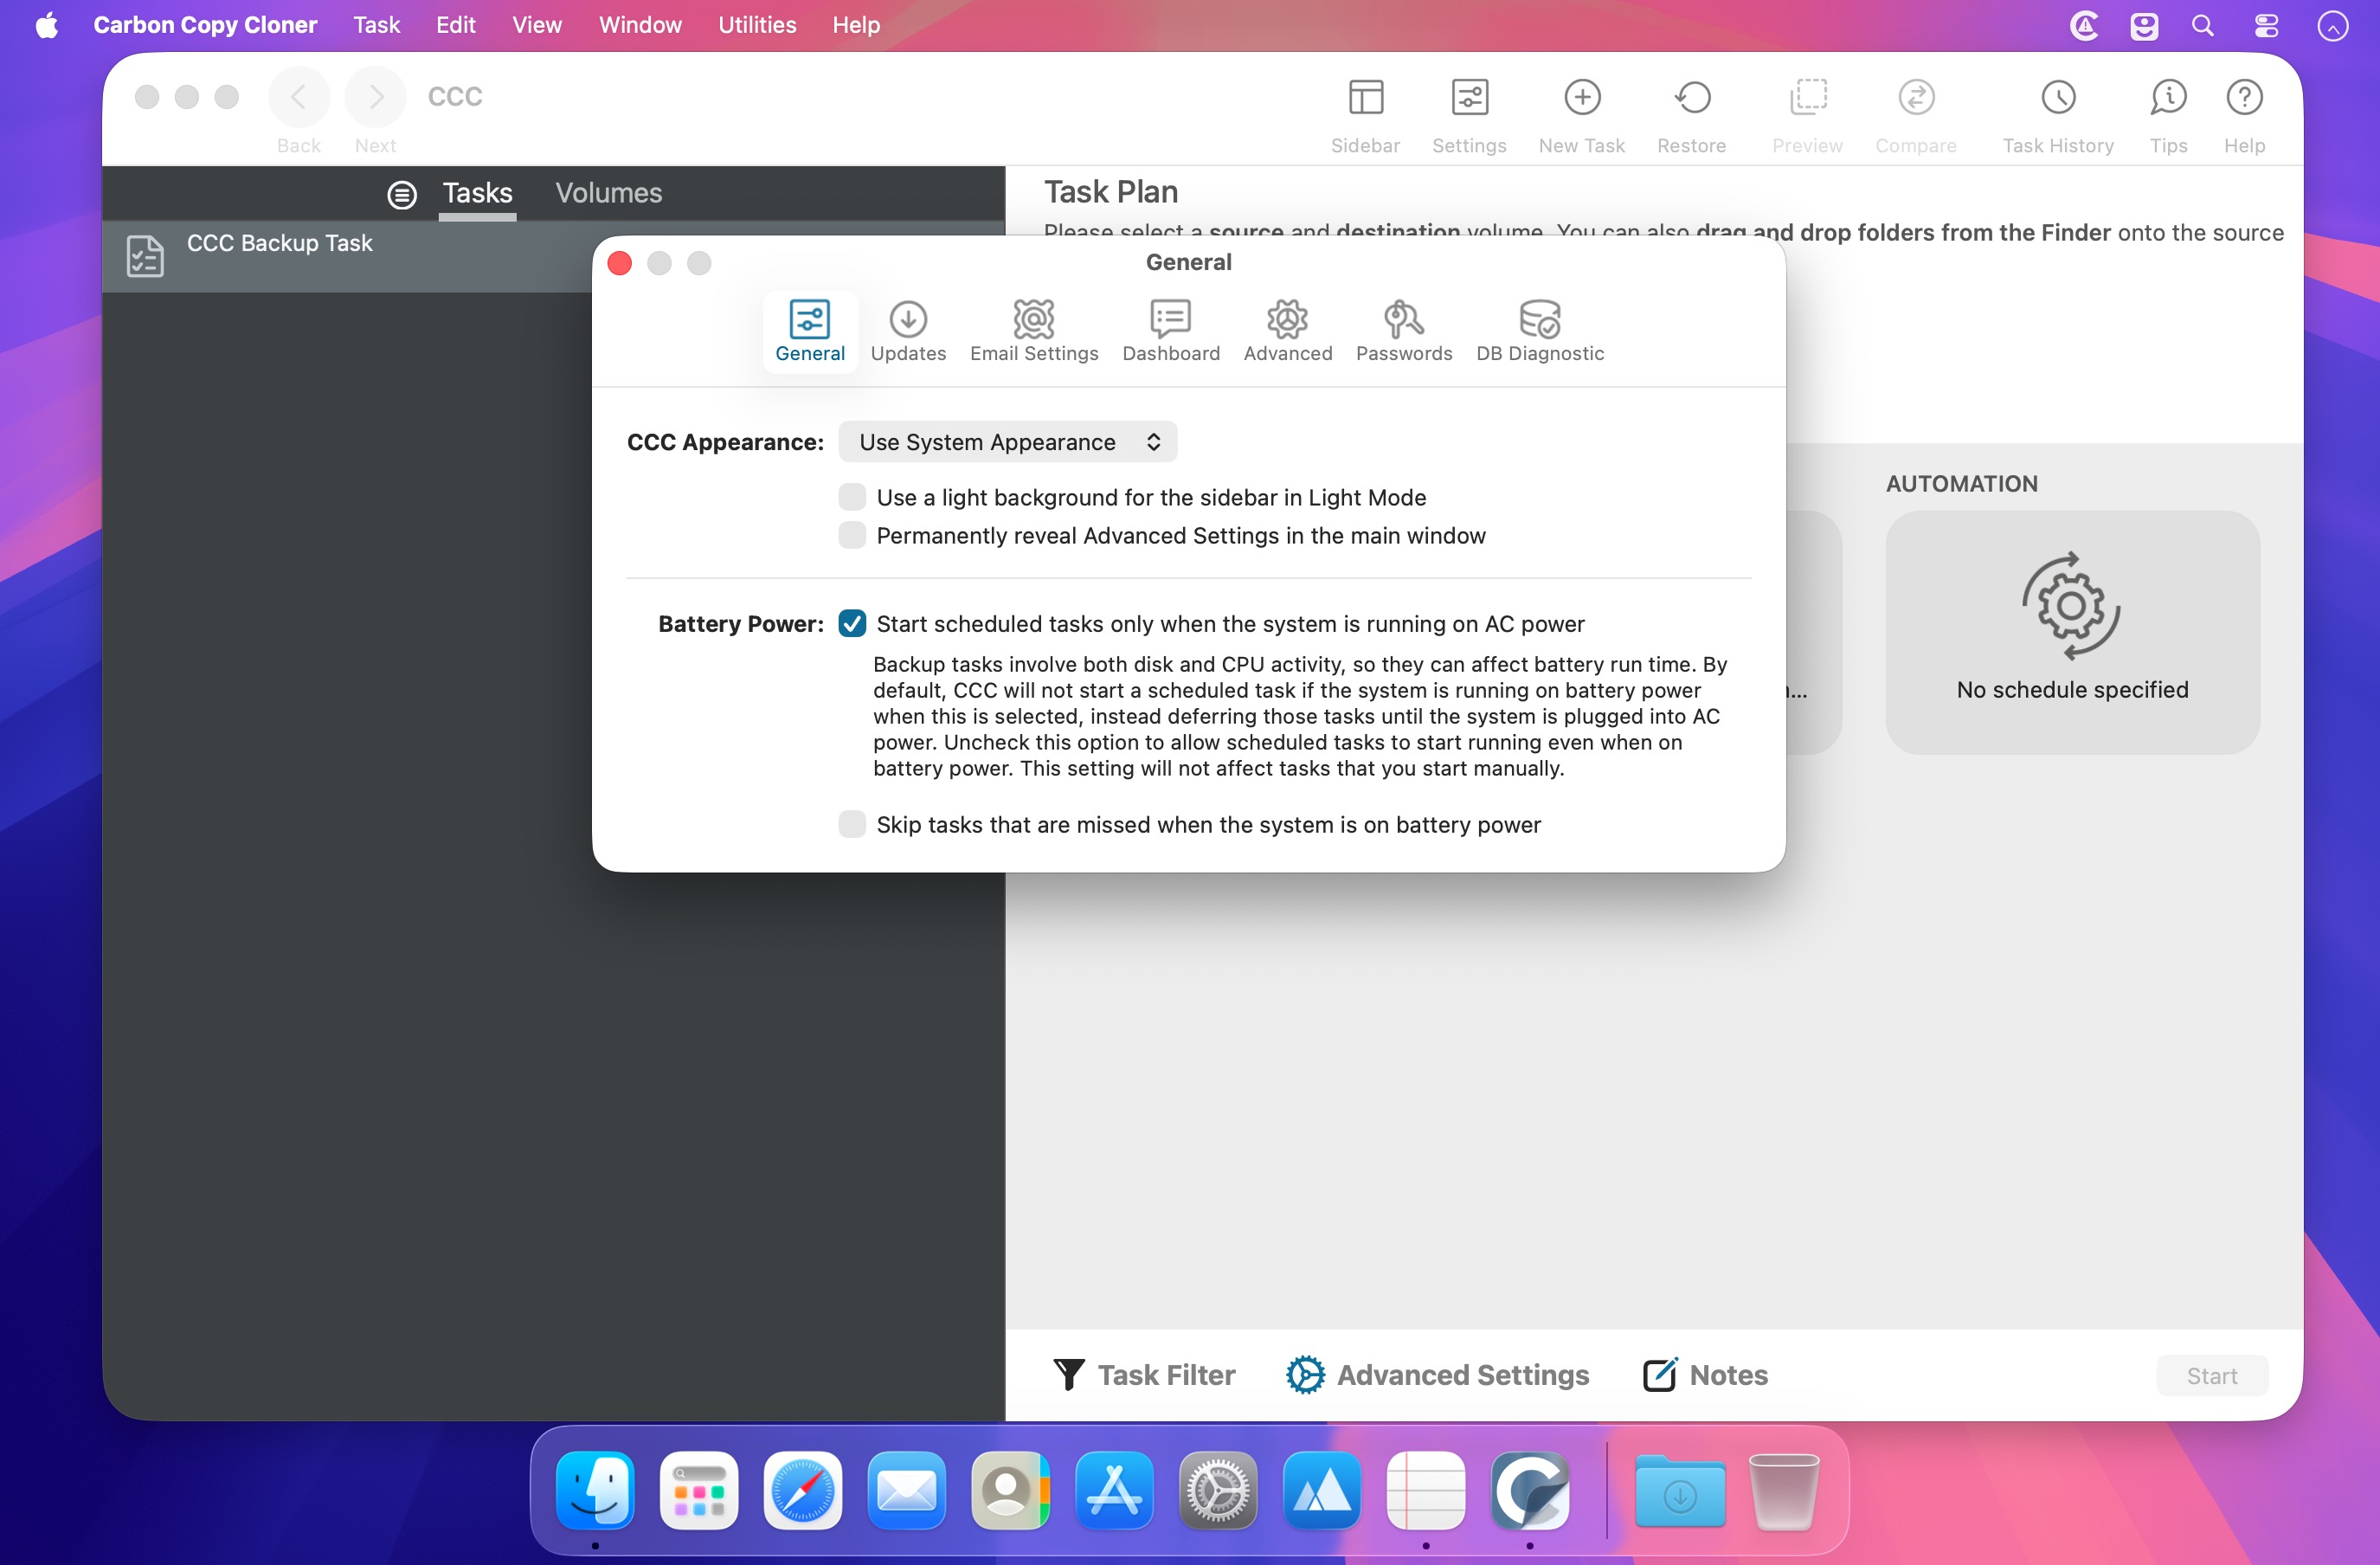
Task: Open Mail from the Dock
Action: click(x=907, y=1491)
